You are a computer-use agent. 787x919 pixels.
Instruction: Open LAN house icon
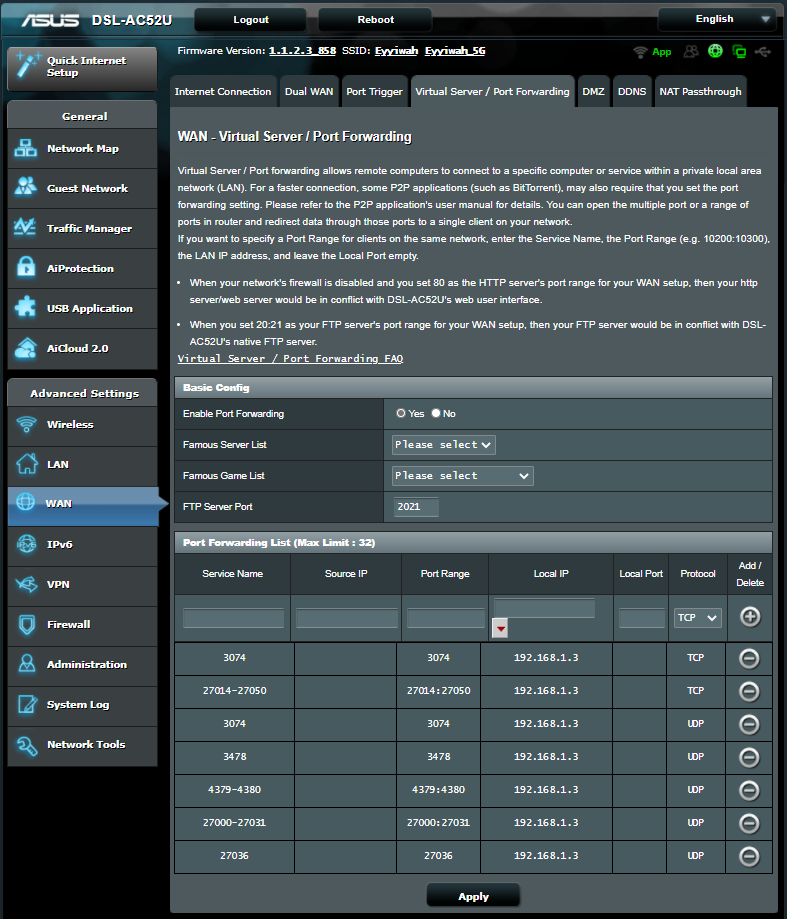tap(26, 464)
